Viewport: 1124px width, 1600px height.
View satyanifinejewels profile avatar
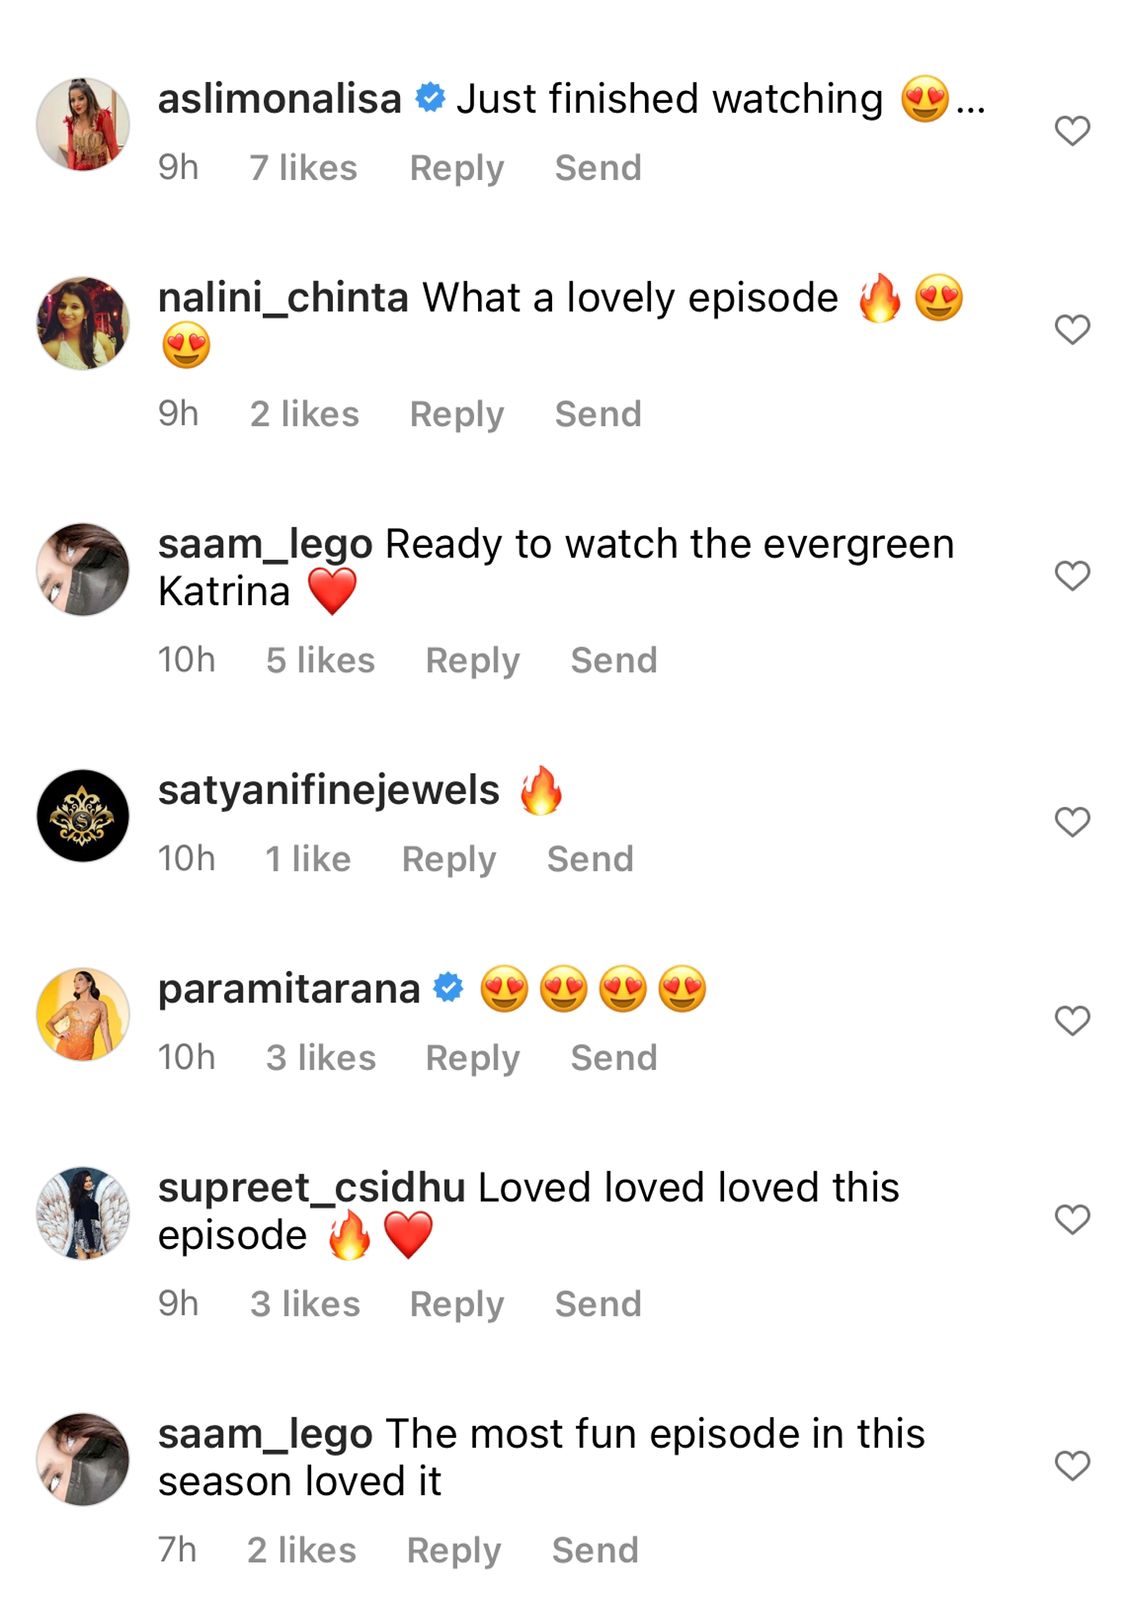click(x=83, y=815)
